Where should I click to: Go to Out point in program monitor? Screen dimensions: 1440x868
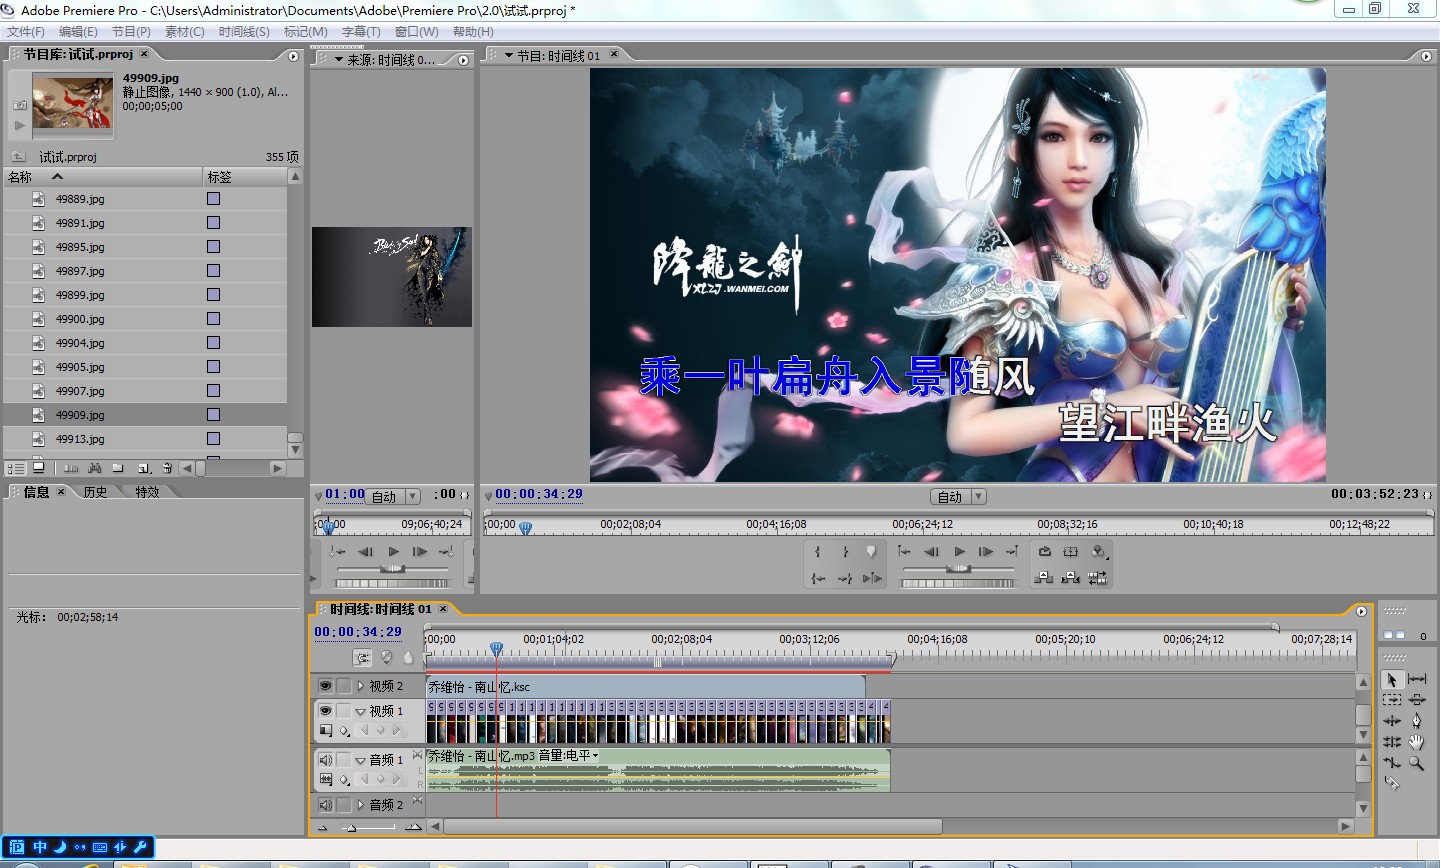point(844,579)
